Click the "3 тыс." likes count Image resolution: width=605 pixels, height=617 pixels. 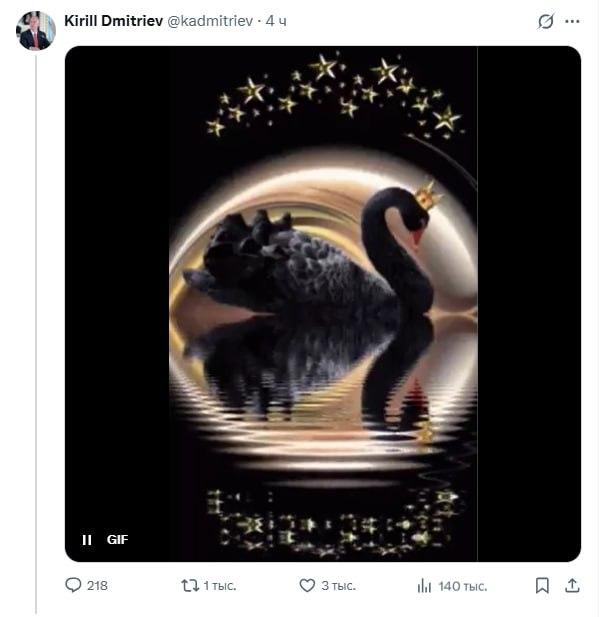point(338,586)
